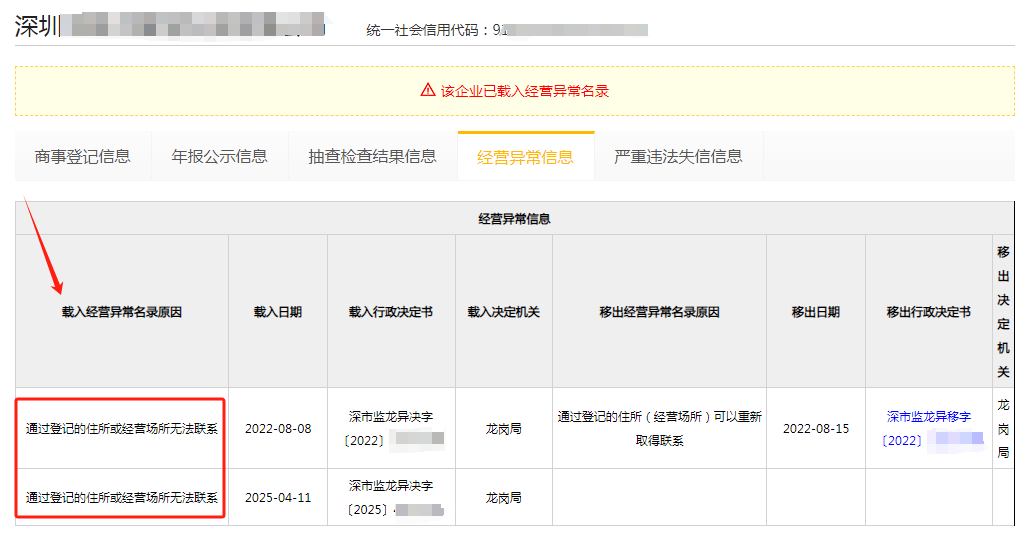
Task: Click the vertical 移出决定机关 column header
Action: [1003, 312]
